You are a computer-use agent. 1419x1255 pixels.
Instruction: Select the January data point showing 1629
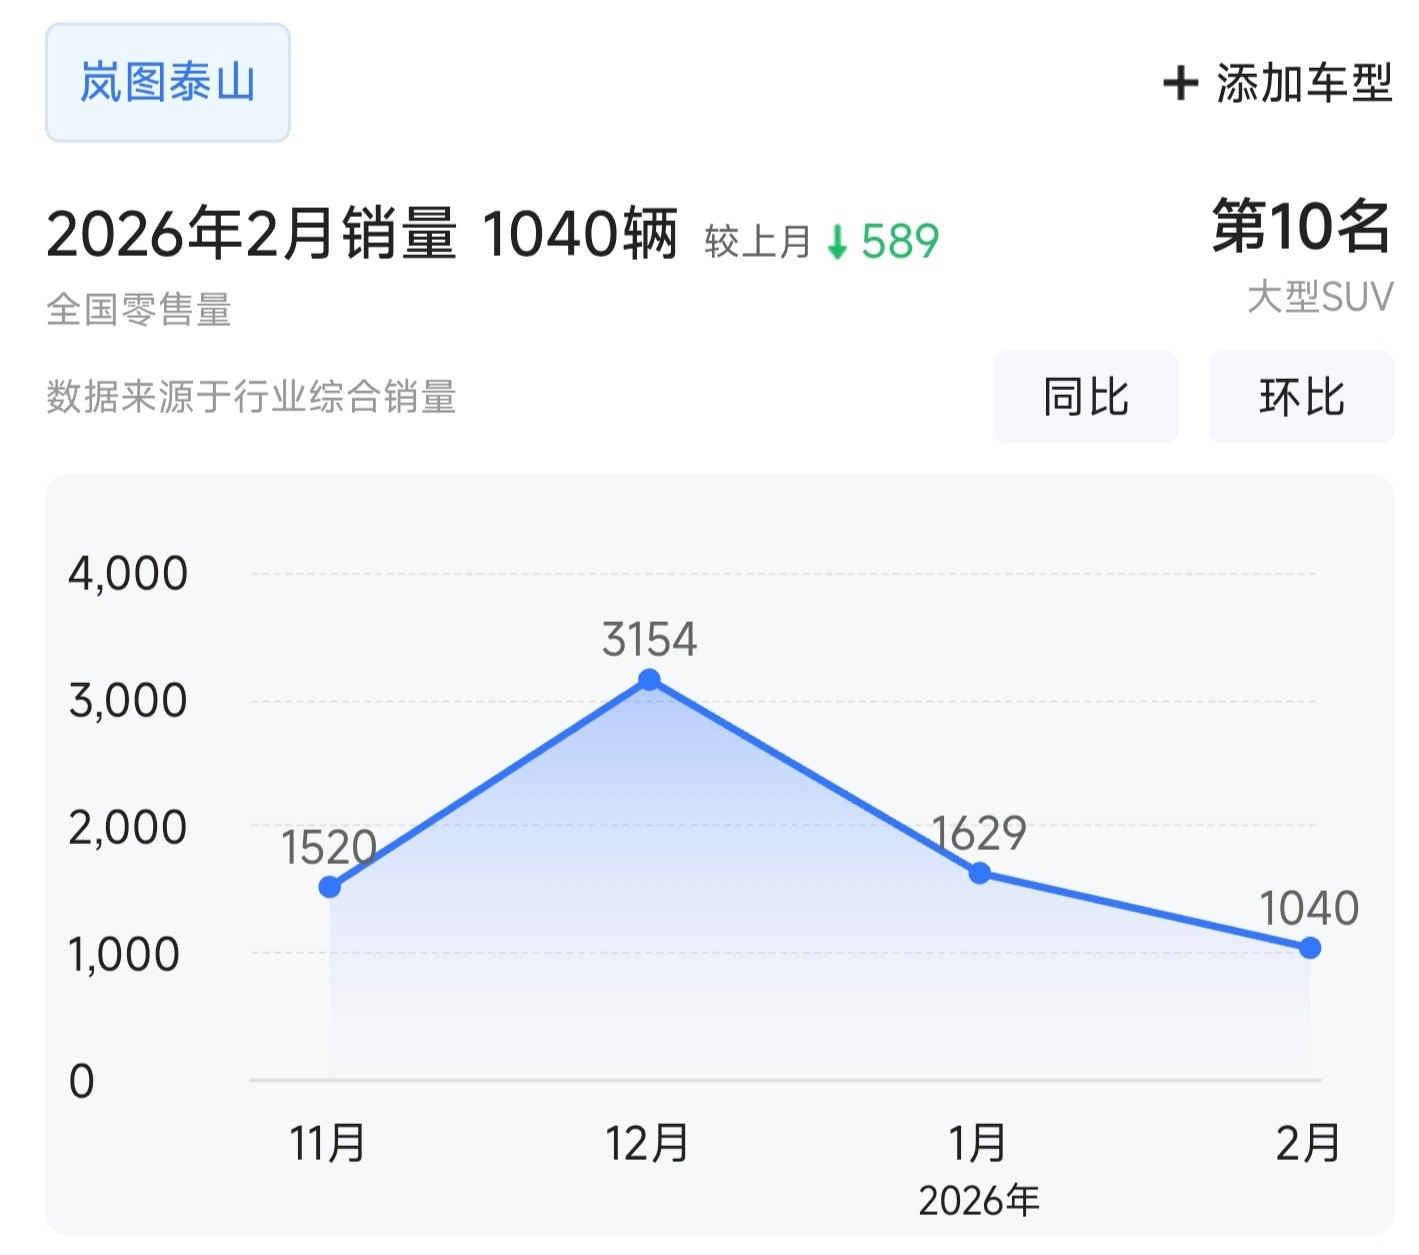click(979, 872)
